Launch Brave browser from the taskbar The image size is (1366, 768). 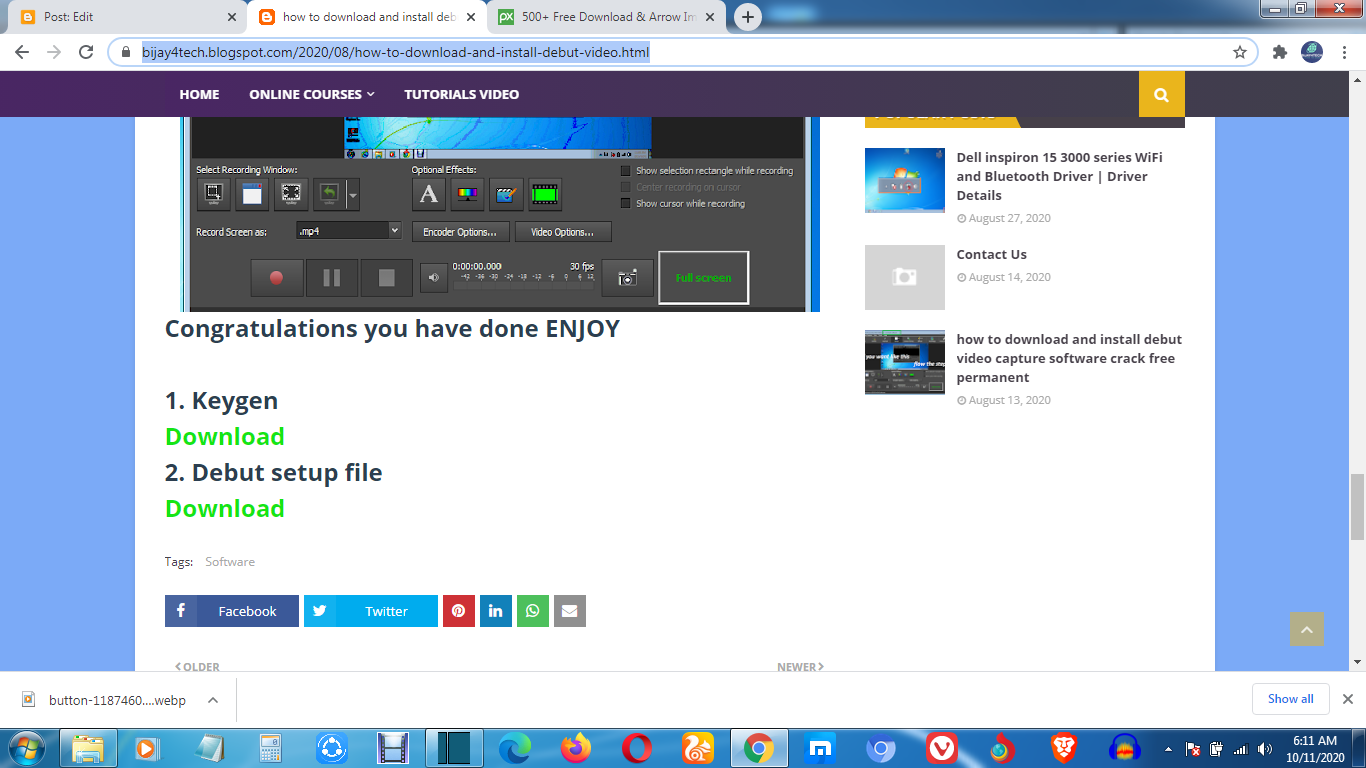1063,748
